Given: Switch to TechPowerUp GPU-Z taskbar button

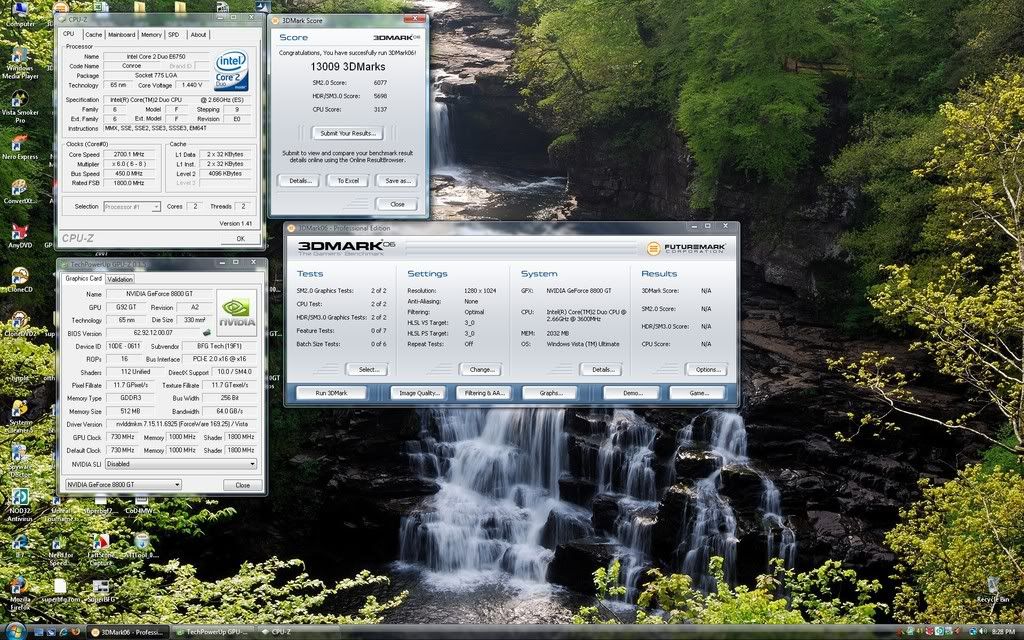Looking at the screenshot, I should (x=213, y=632).
